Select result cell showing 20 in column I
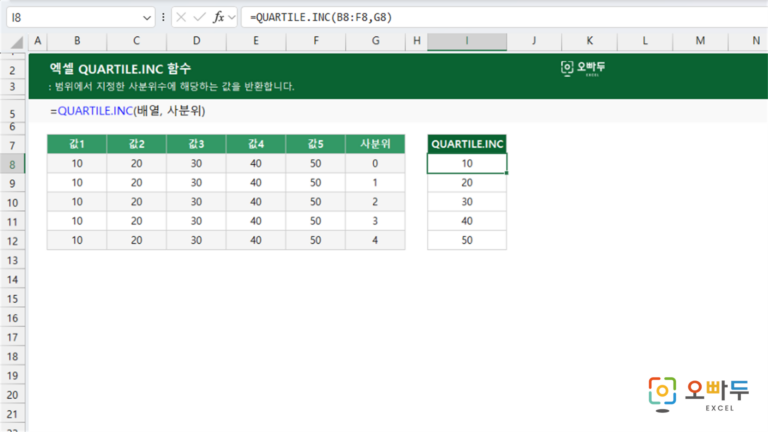Screen dimensions: 768x432 click(x=467, y=183)
